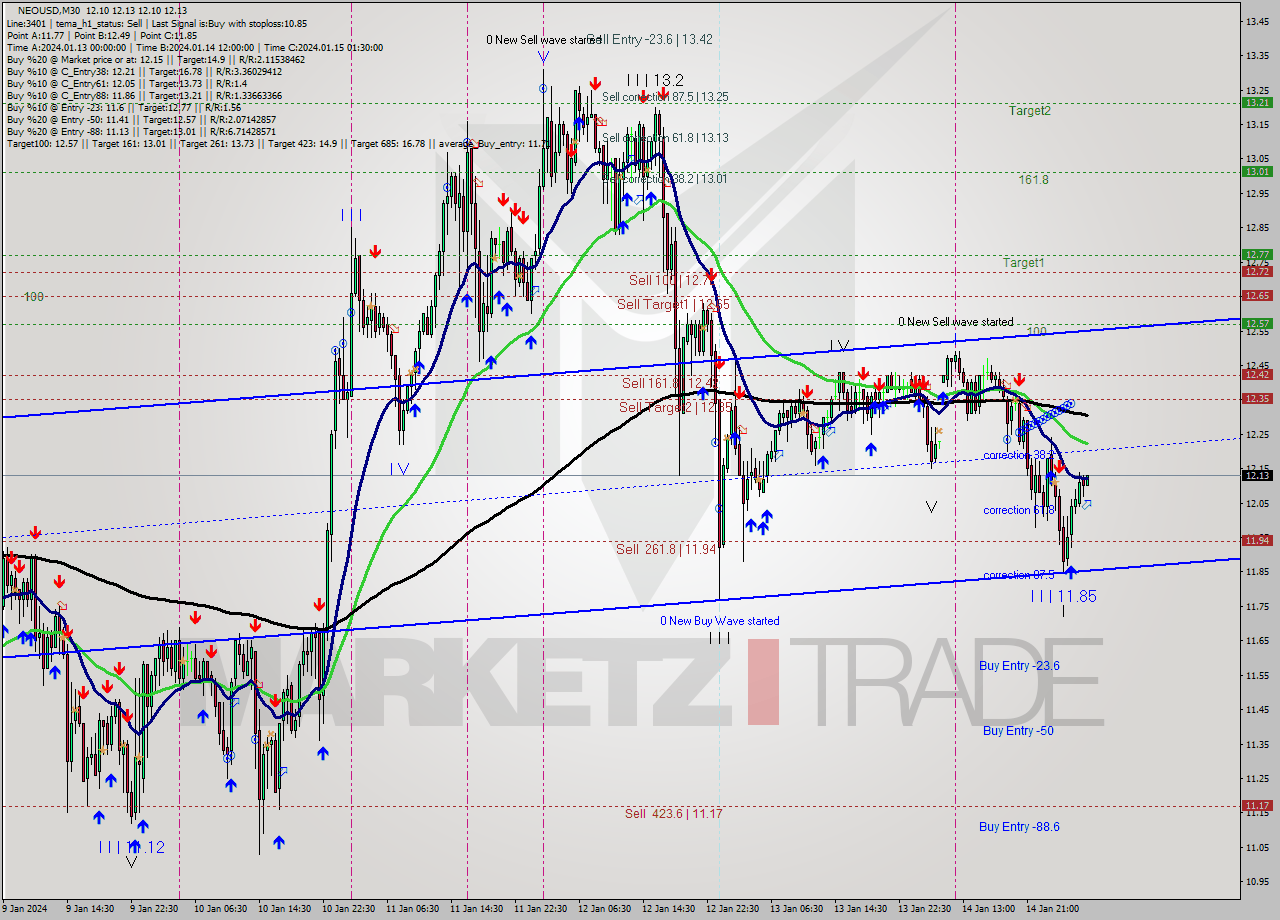Select the '13 Jan 06:30' time axis label
Screen dimensions: 1280x920
[796, 909]
